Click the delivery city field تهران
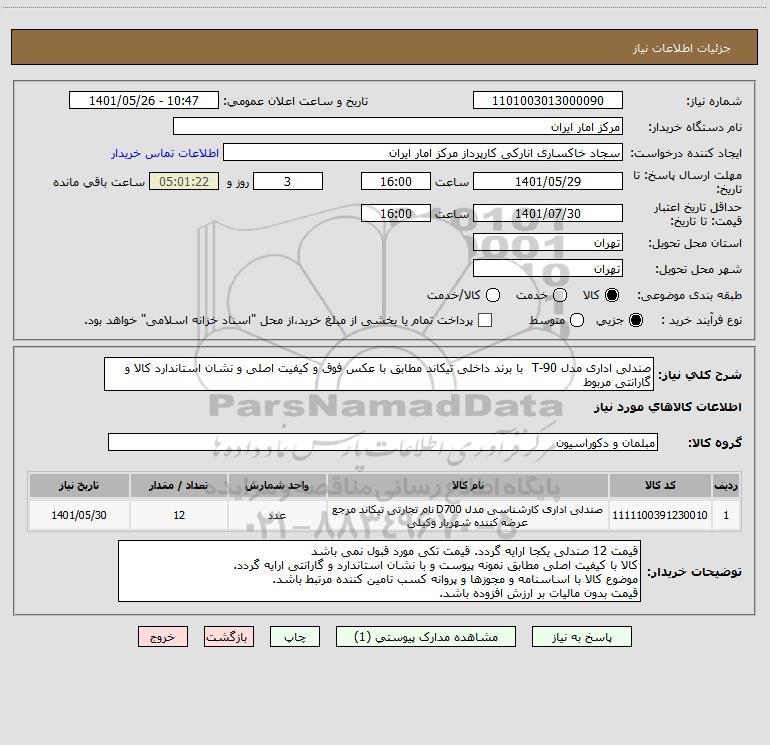770x745 pixels. (x=548, y=269)
